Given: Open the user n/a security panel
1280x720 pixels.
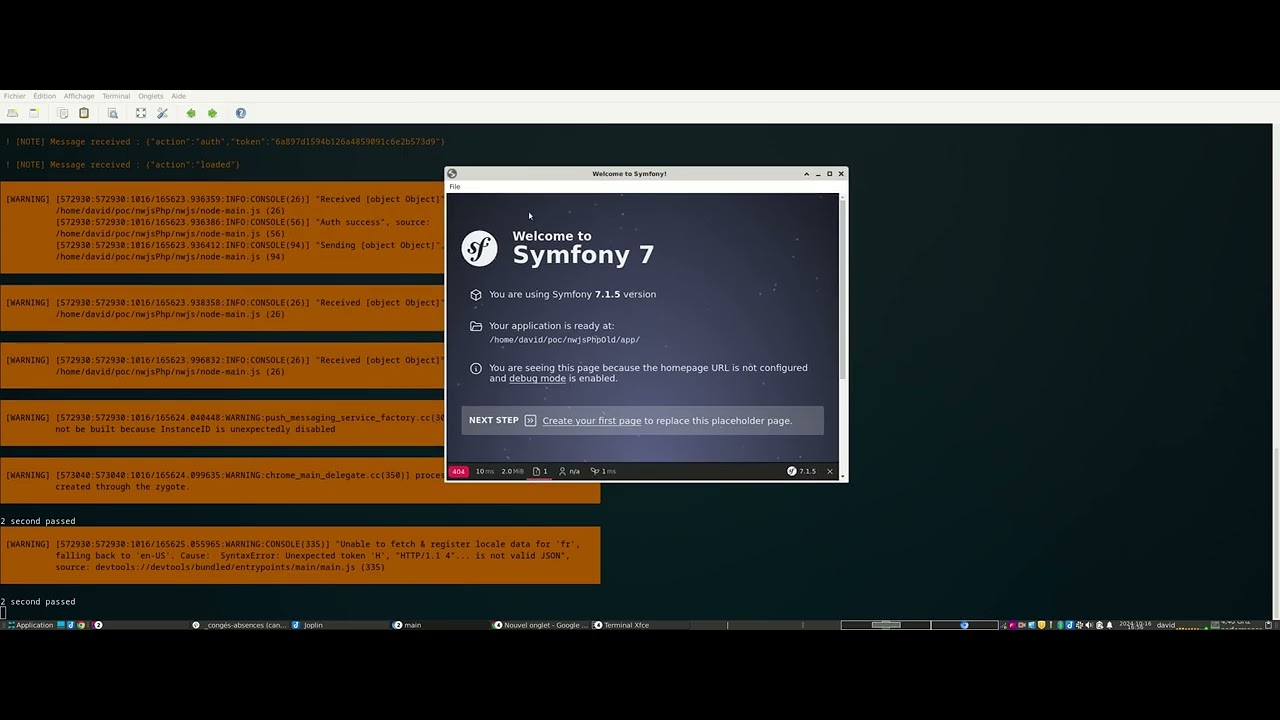Looking at the screenshot, I should click(x=569, y=471).
